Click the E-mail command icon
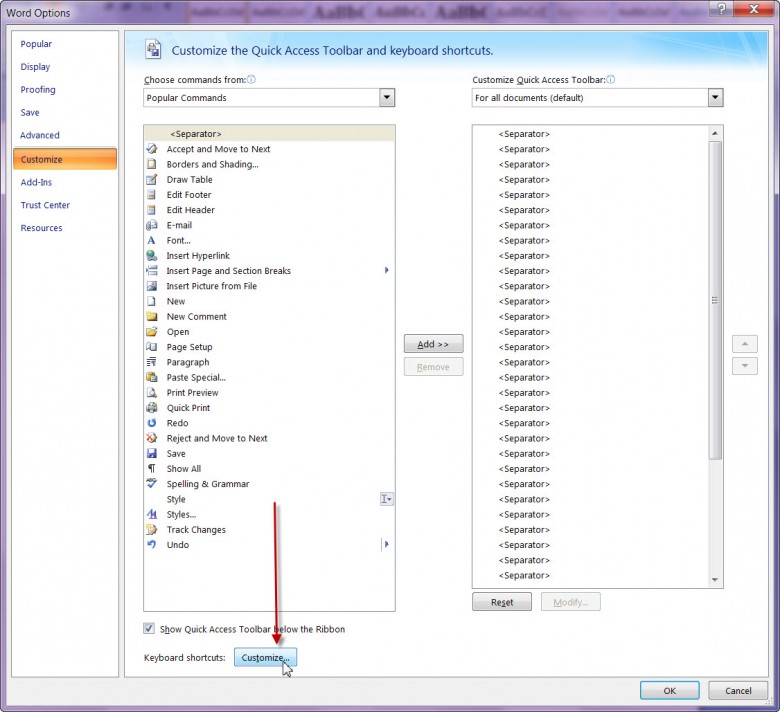Screen dimensions: 780x712 pos(152,225)
